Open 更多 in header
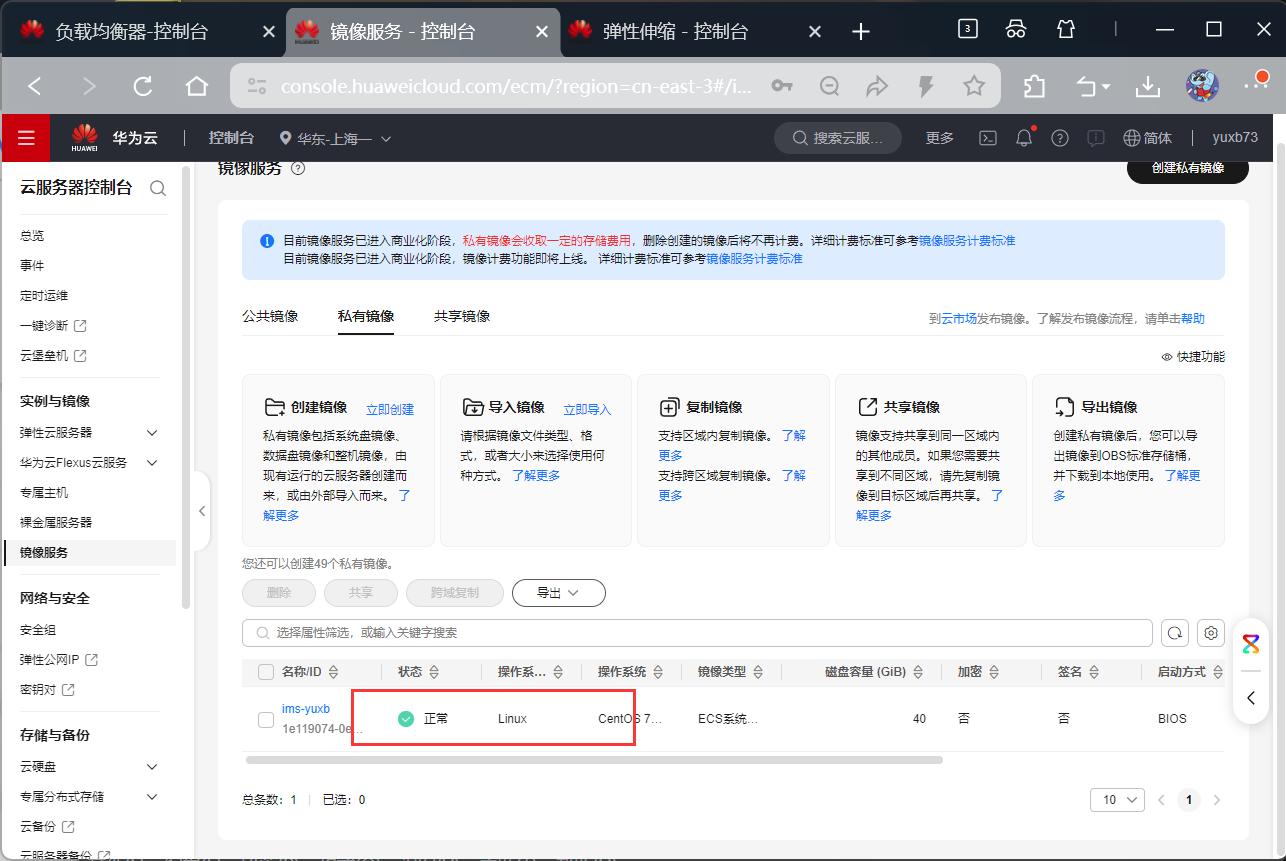 point(940,138)
